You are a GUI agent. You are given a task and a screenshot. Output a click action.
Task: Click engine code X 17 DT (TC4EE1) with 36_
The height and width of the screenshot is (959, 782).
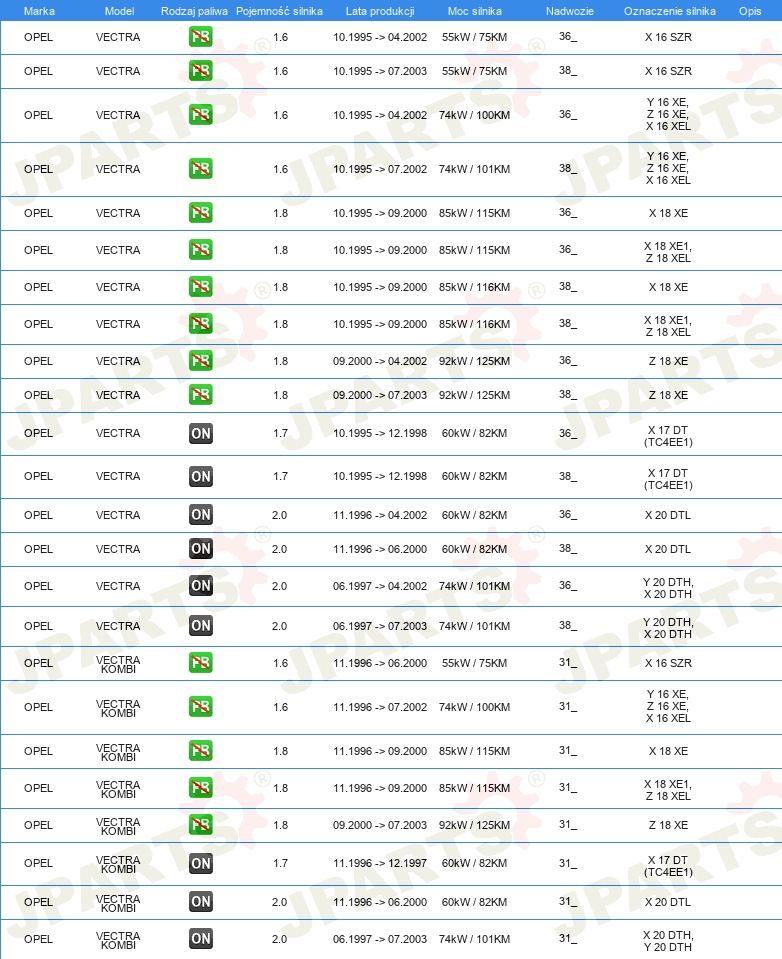[668, 436]
